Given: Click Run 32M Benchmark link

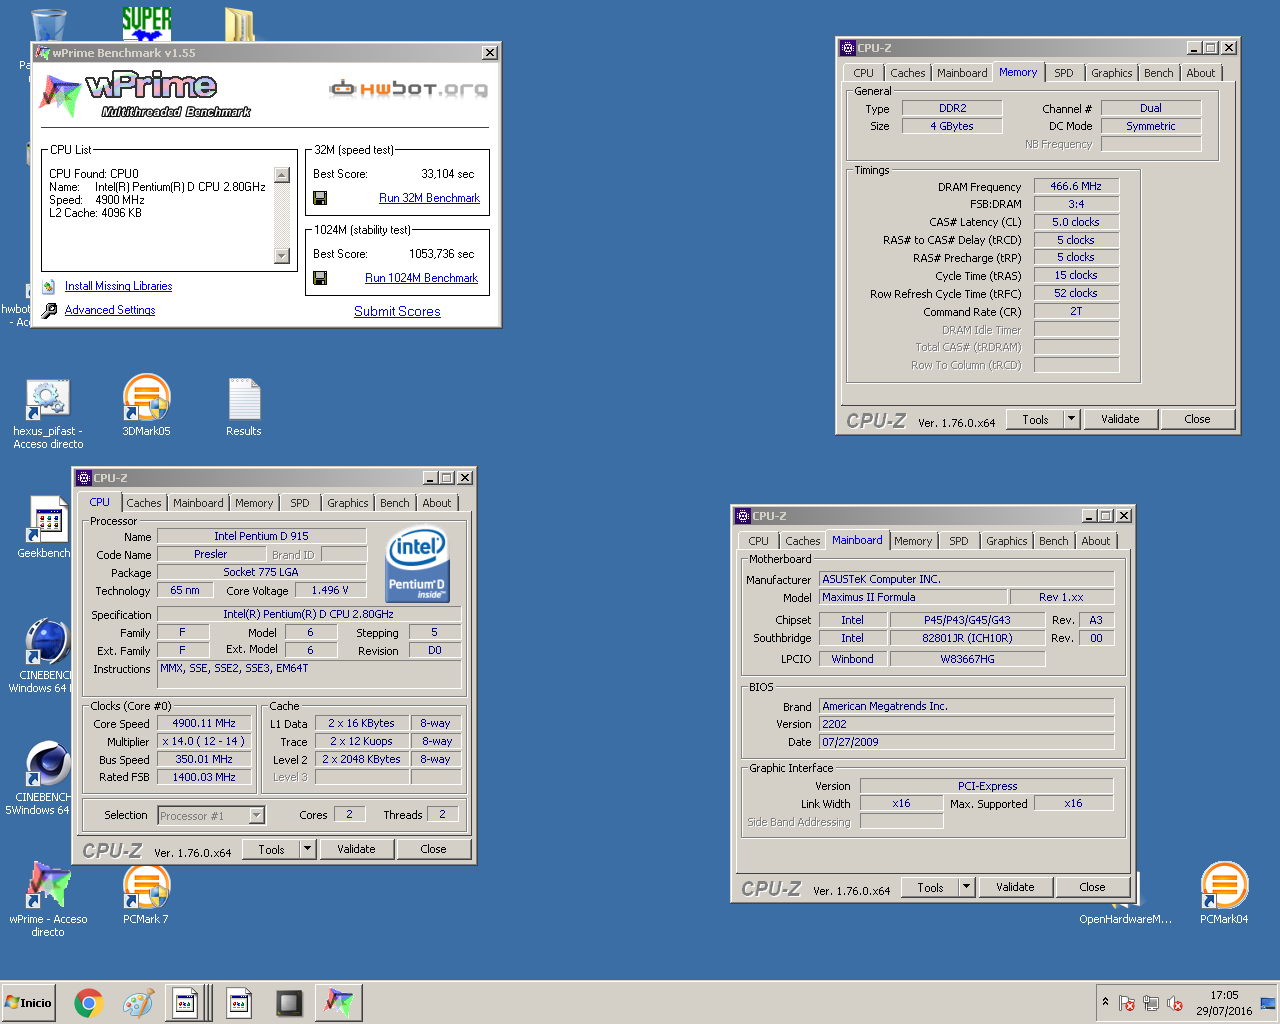Looking at the screenshot, I should coord(429,198).
